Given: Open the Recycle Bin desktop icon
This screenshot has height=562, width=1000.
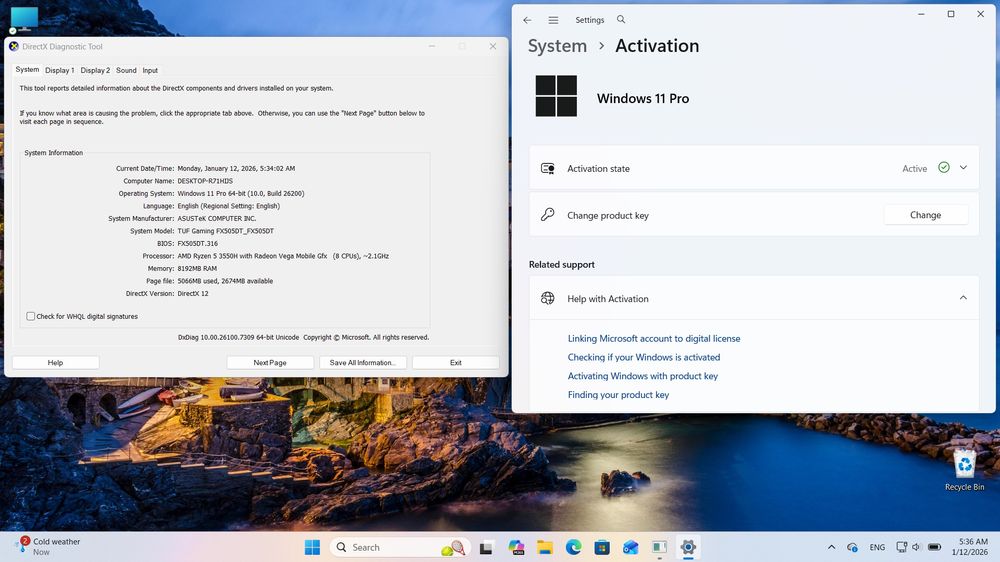Looking at the screenshot, I should point(964,465).
